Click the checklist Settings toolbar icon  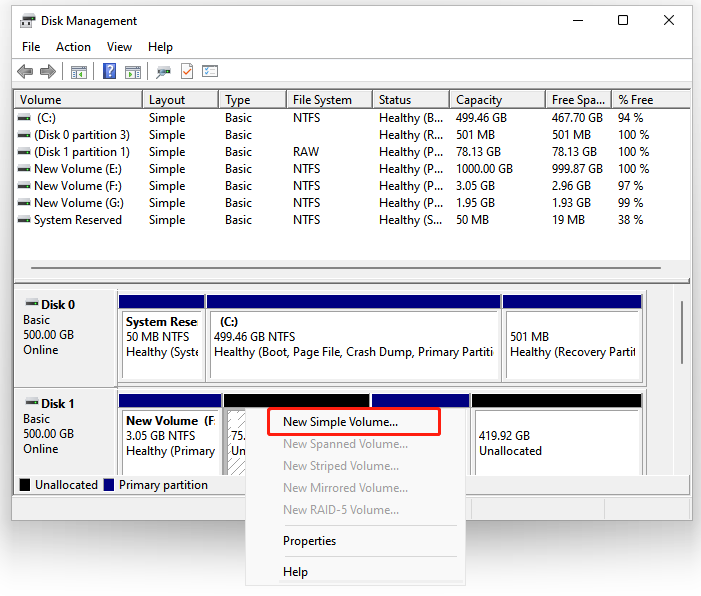(210, 72)
